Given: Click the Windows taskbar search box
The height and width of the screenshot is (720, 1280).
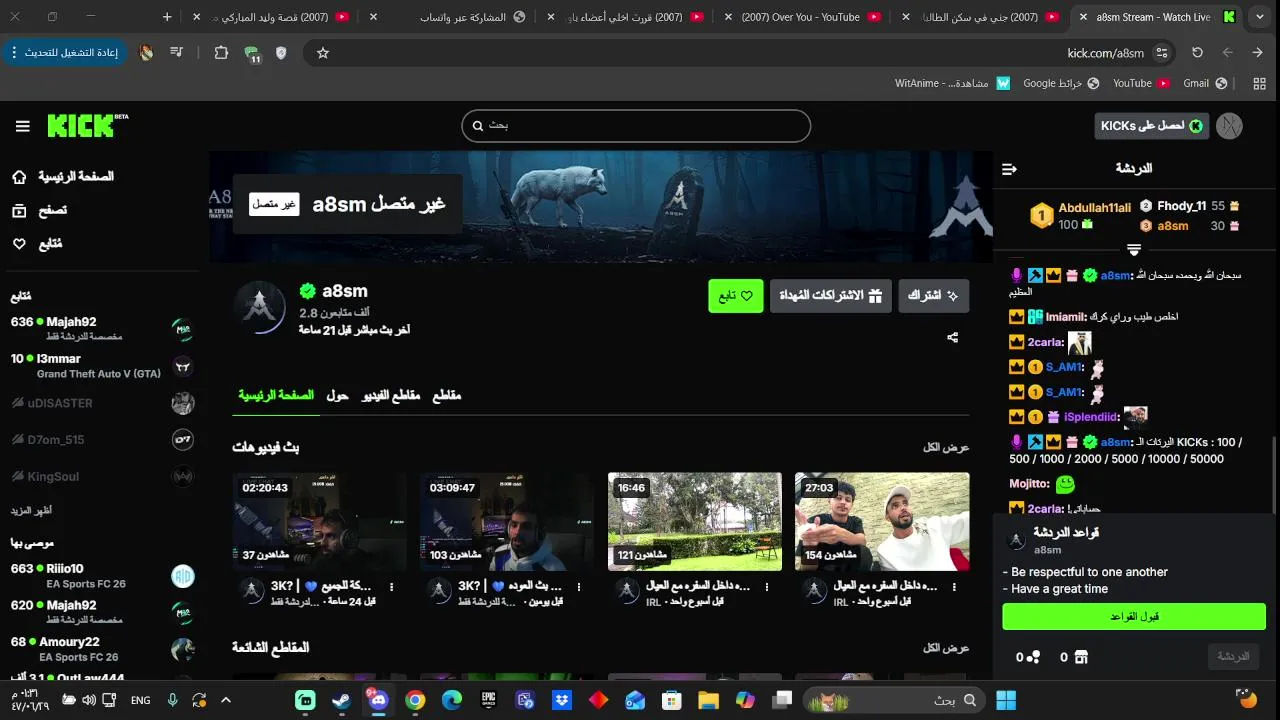Looking at the screenshot, I should pyautogui.click(x=895, y=700).
